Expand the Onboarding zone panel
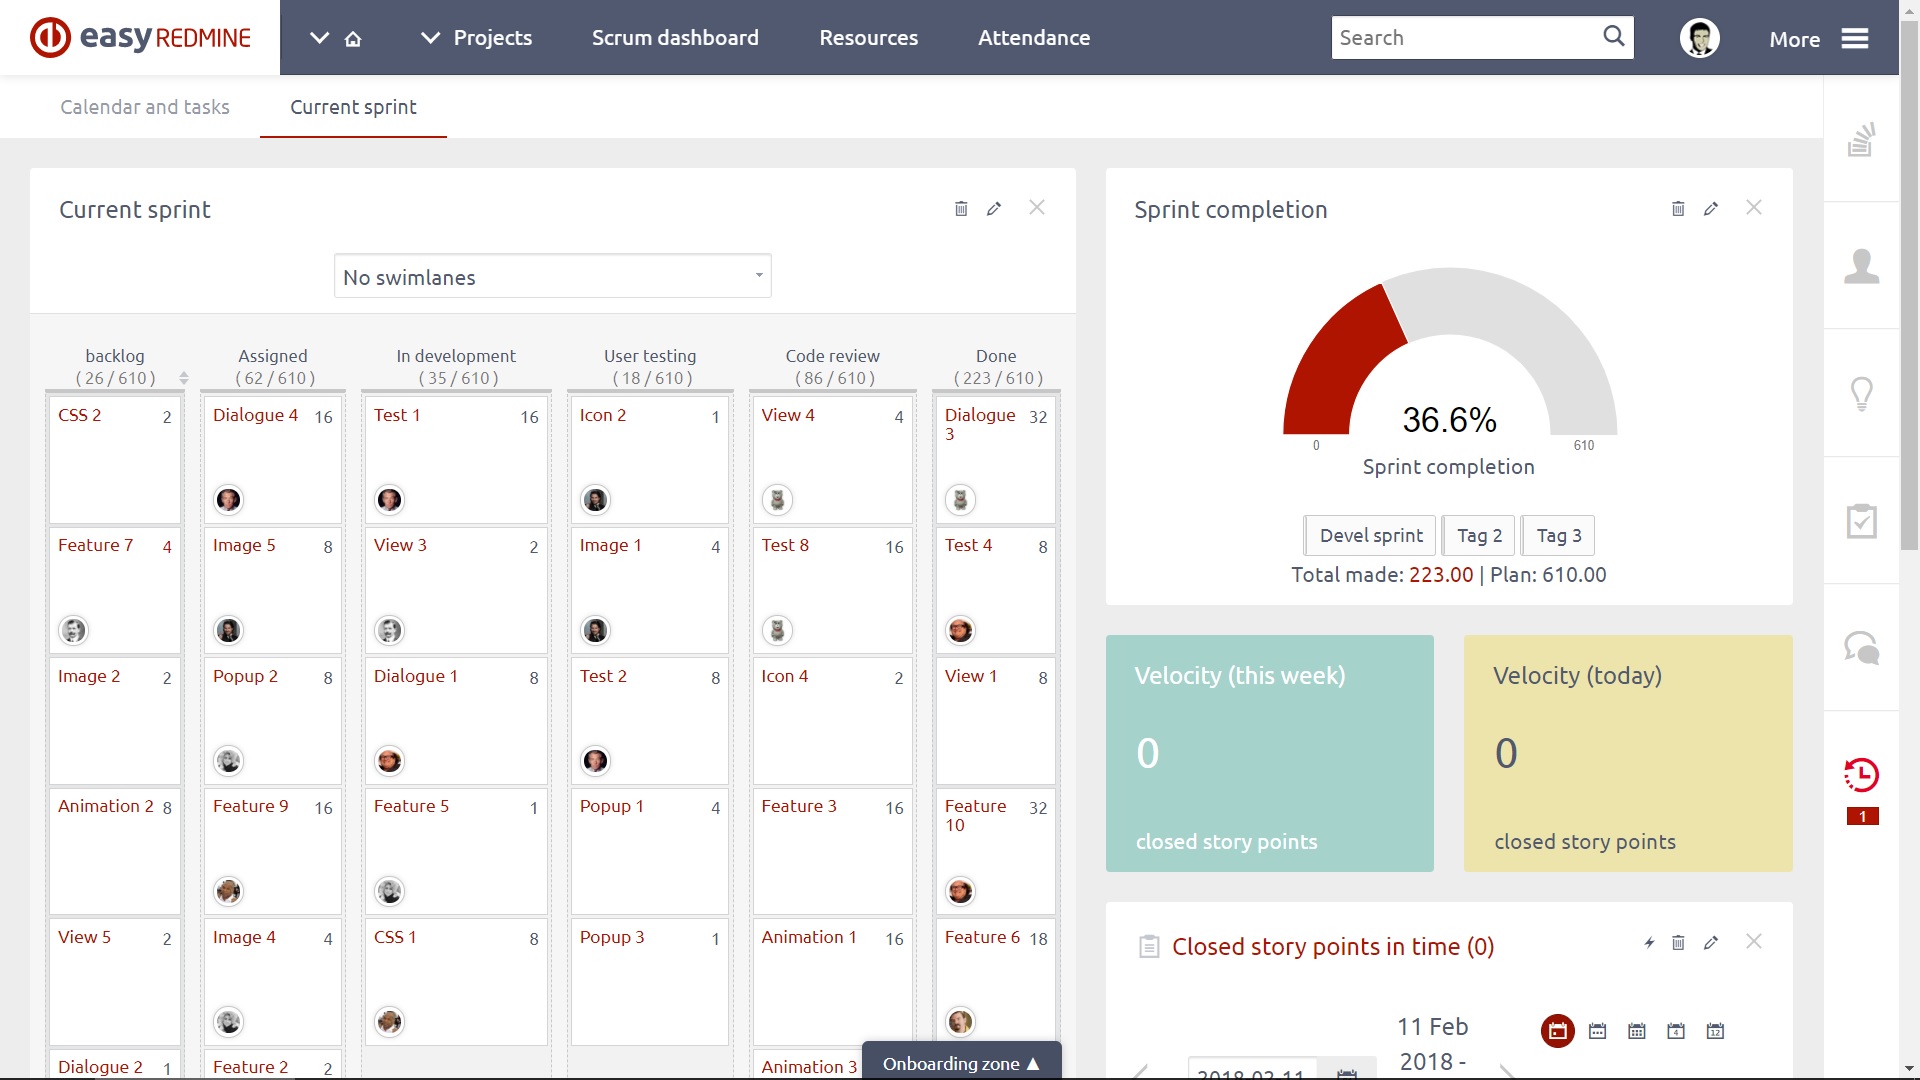 (x=961, y=1063)
